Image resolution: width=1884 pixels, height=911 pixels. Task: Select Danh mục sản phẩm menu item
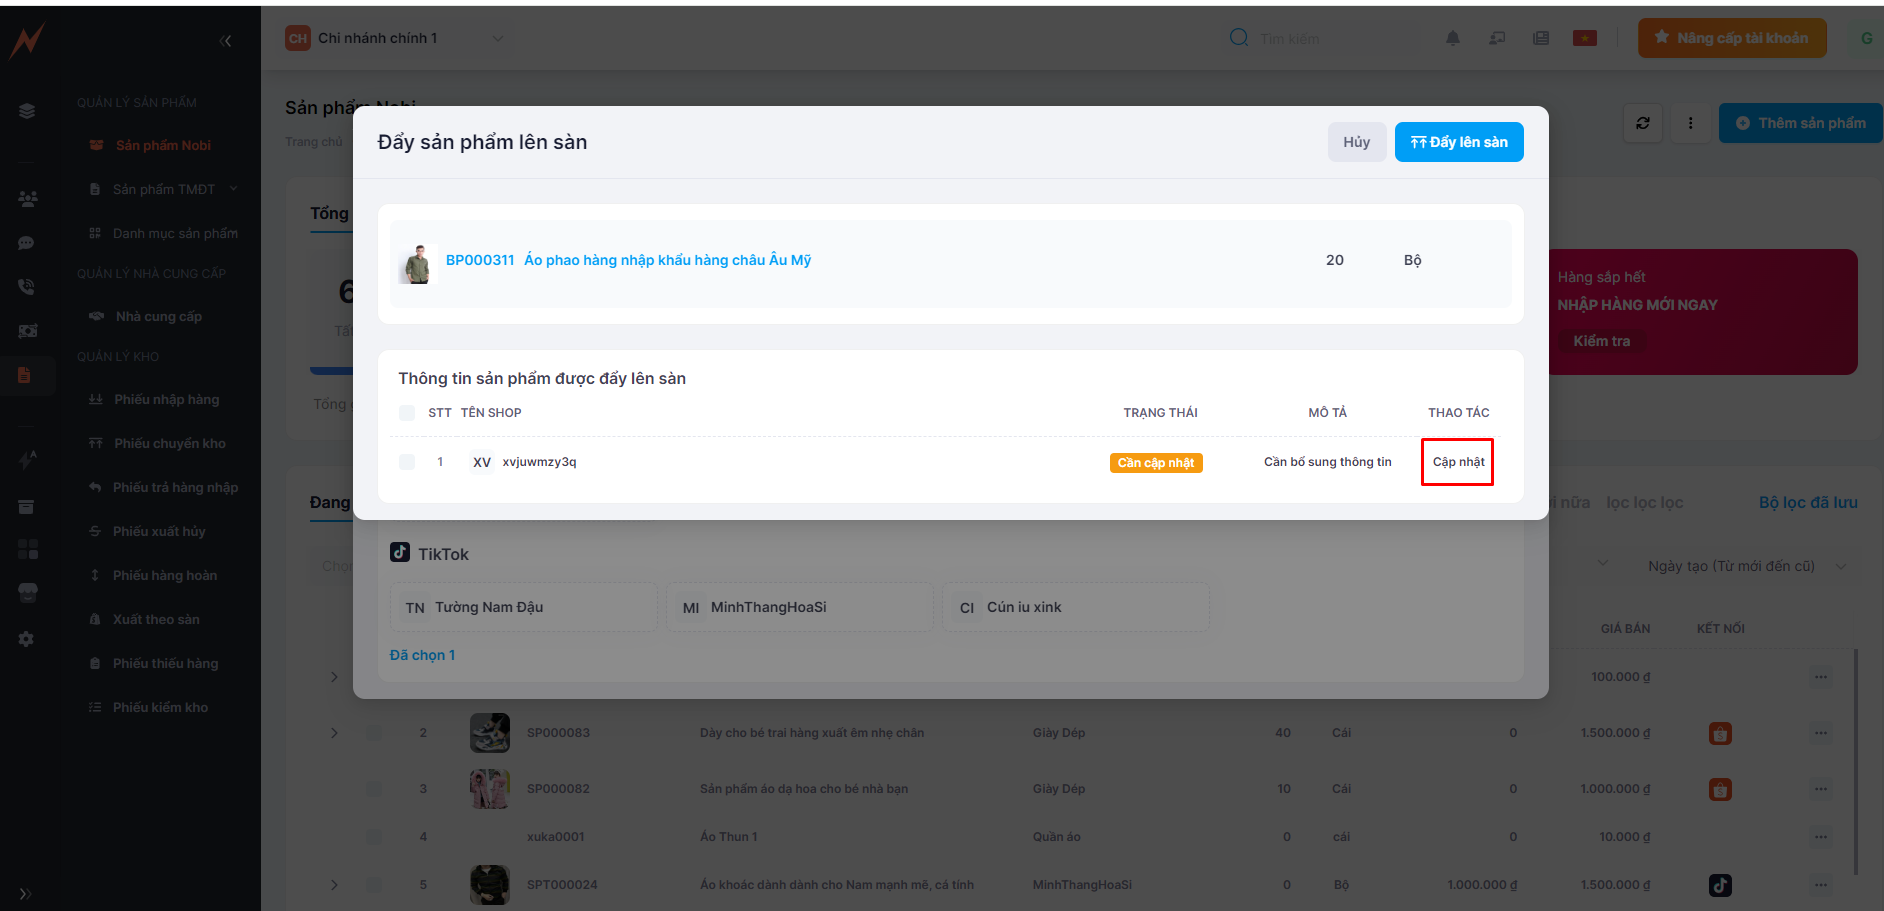tap(175, 233)
